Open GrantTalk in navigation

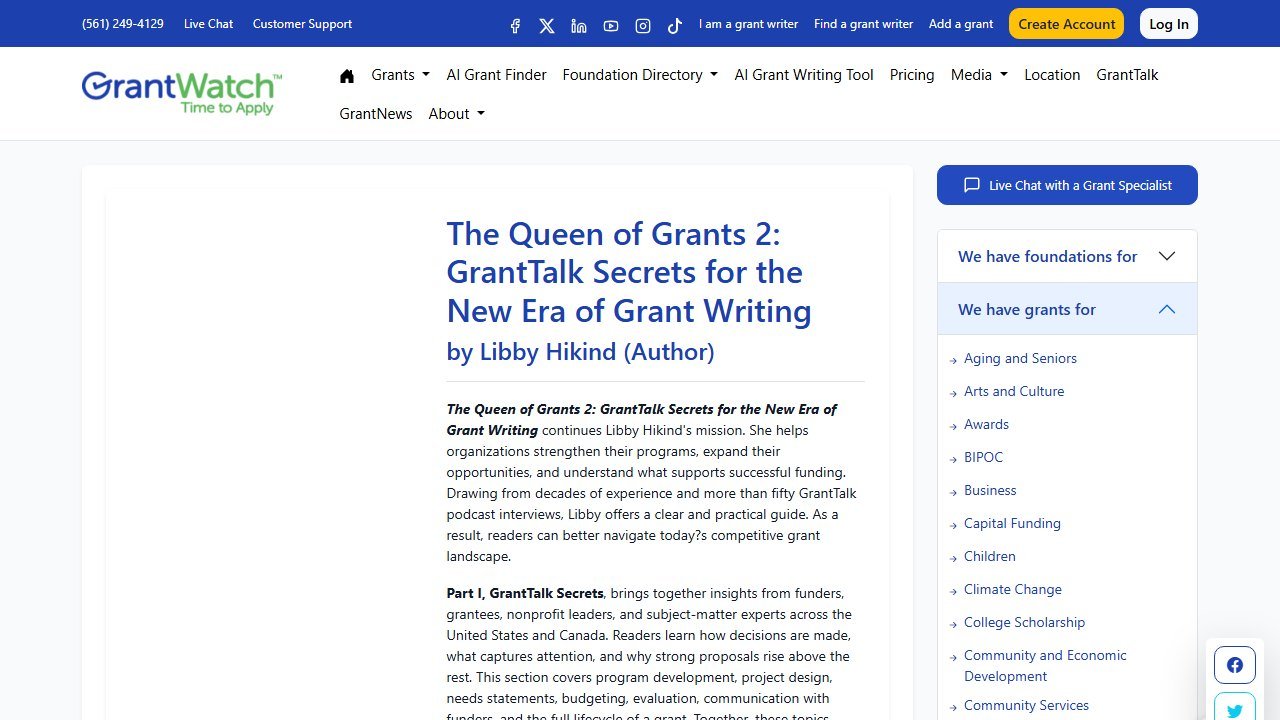[1127, 75]
